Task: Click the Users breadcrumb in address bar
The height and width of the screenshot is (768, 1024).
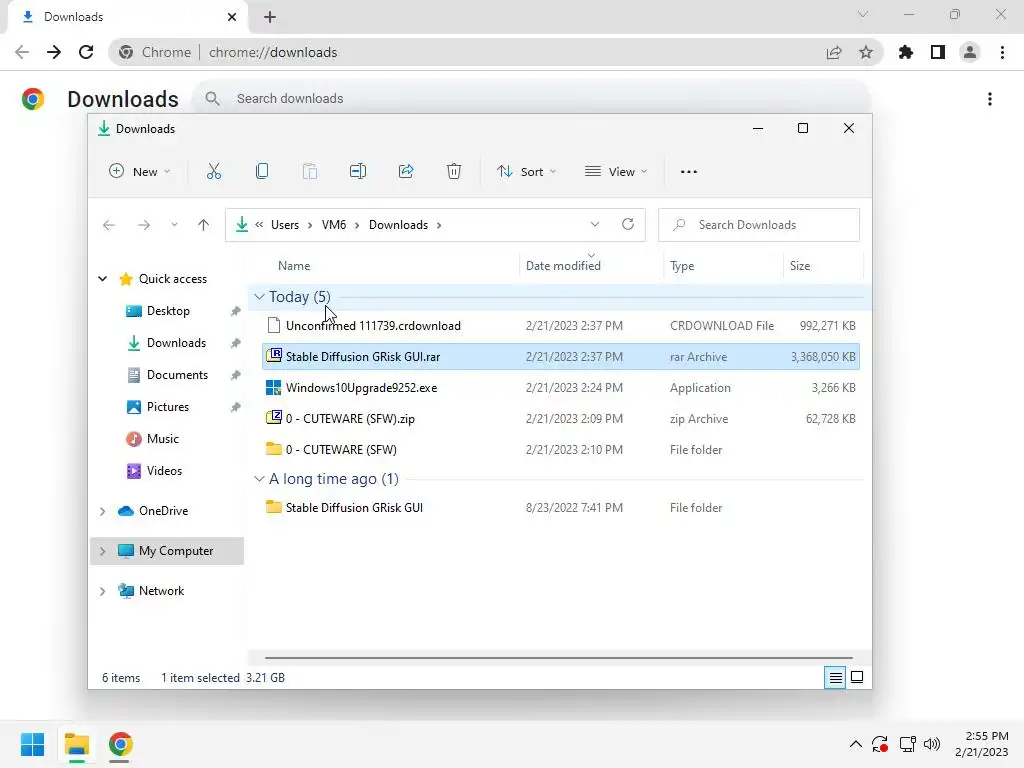Action: [285, 225]
